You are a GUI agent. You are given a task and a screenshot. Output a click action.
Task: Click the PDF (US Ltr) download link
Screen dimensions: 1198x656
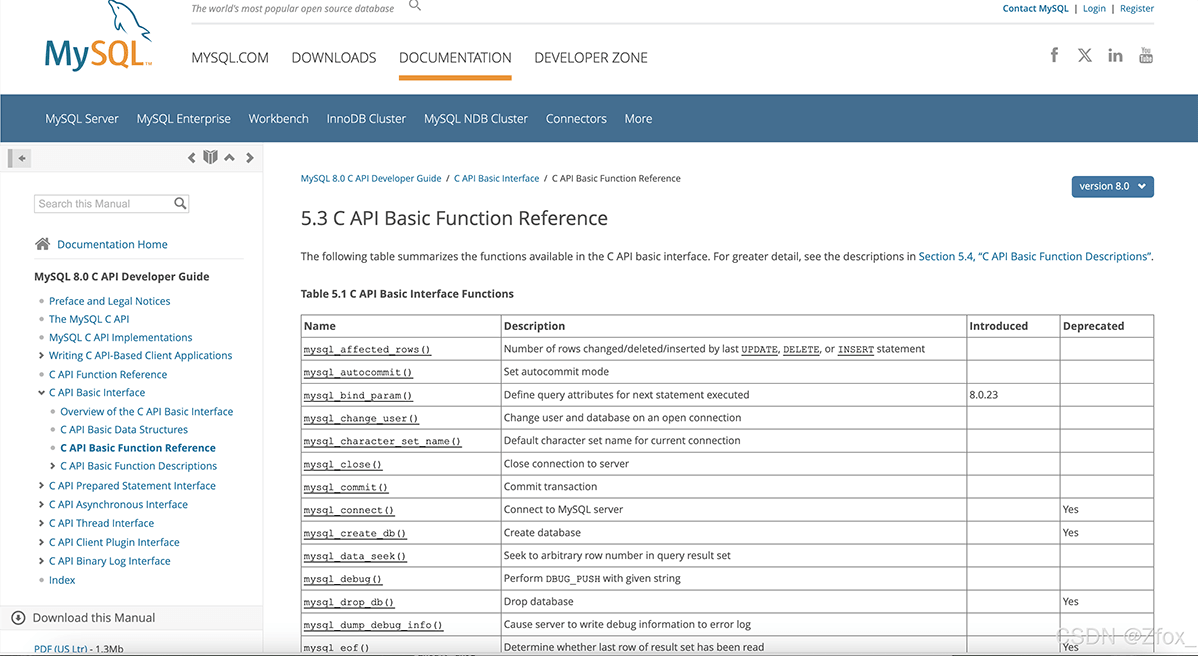pos(61,649)
